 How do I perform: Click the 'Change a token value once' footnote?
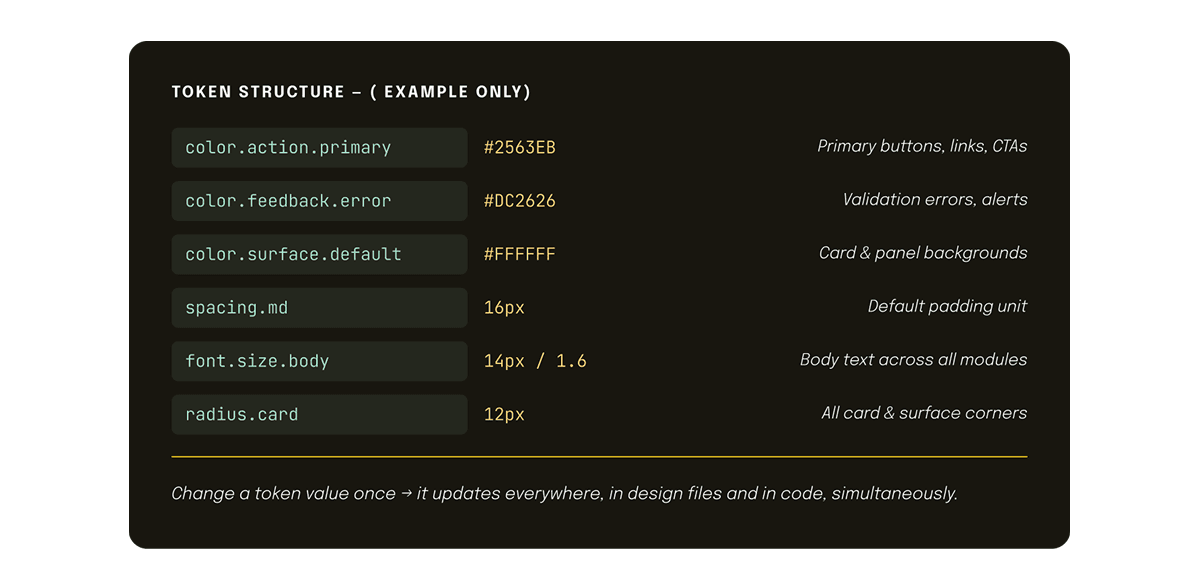point(564,493)
